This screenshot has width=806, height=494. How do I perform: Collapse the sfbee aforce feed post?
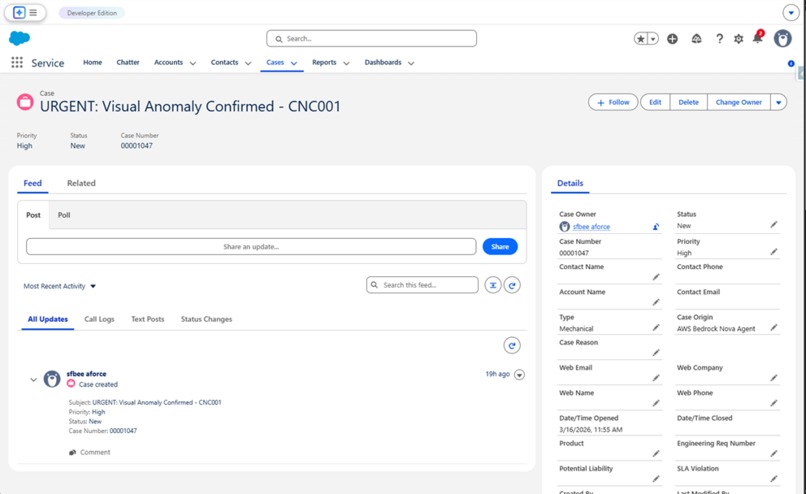click(33, 380)
